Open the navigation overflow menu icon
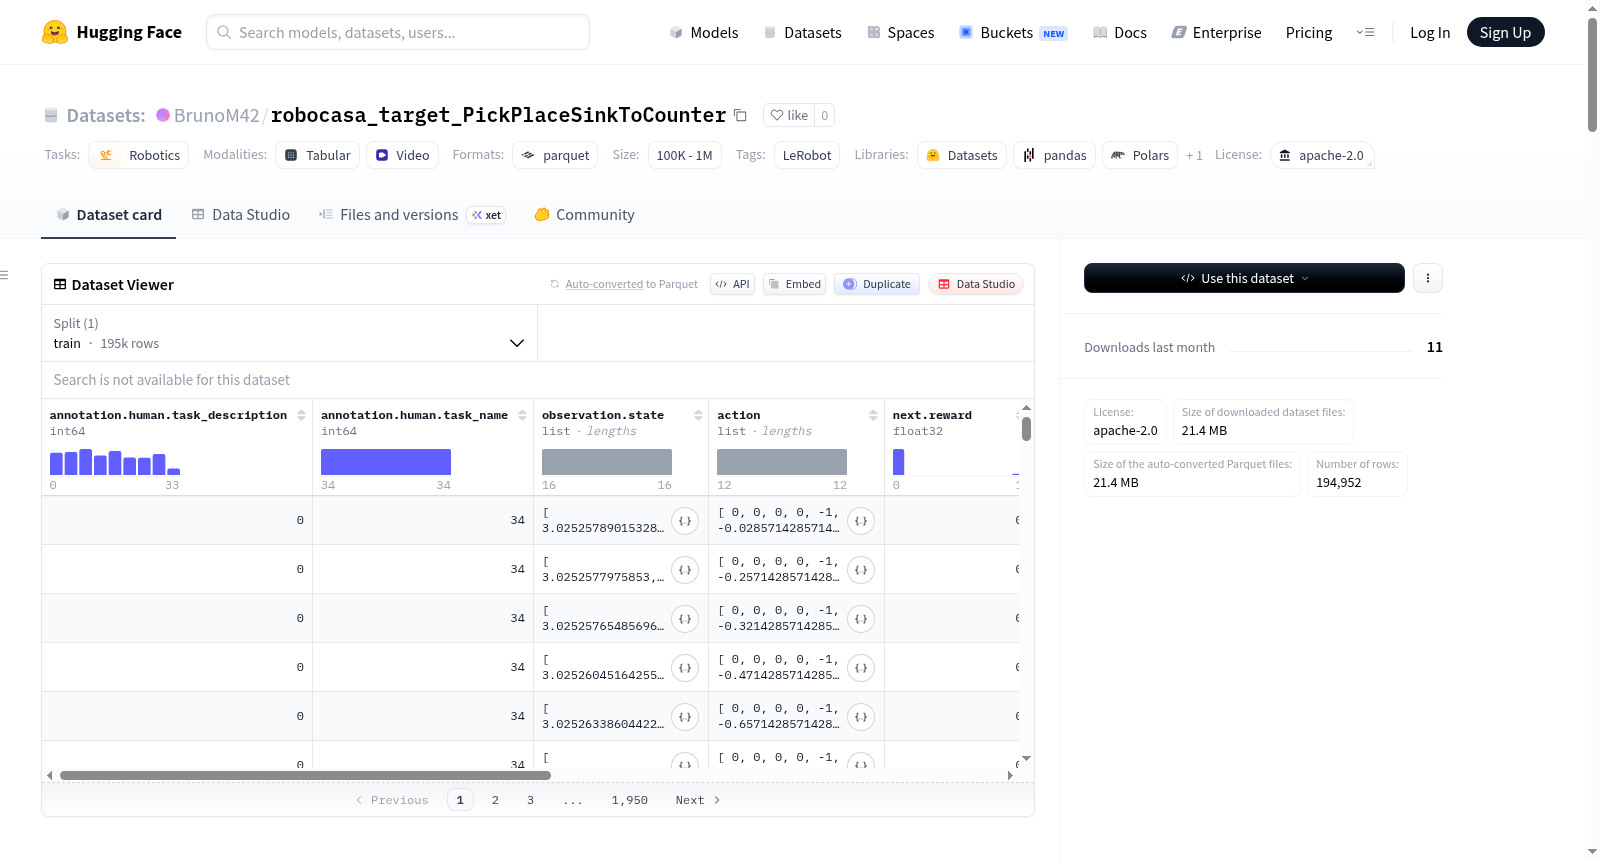 click(1365, 32)
